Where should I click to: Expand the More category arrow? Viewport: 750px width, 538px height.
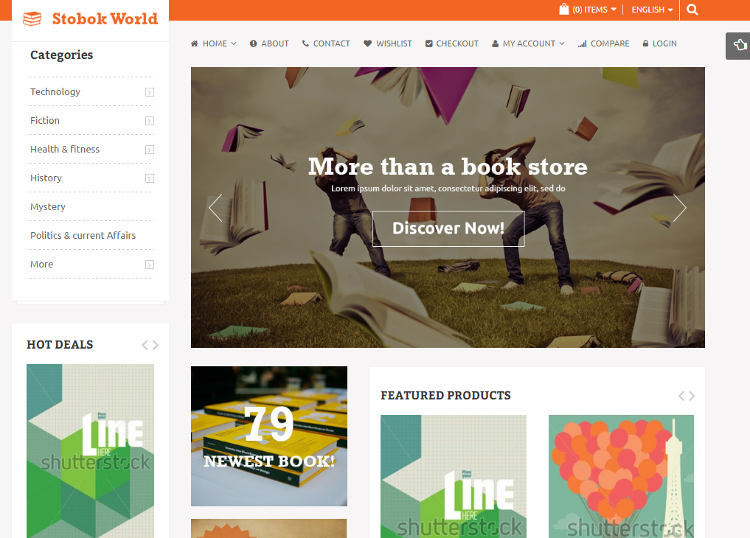pos(149,264)
